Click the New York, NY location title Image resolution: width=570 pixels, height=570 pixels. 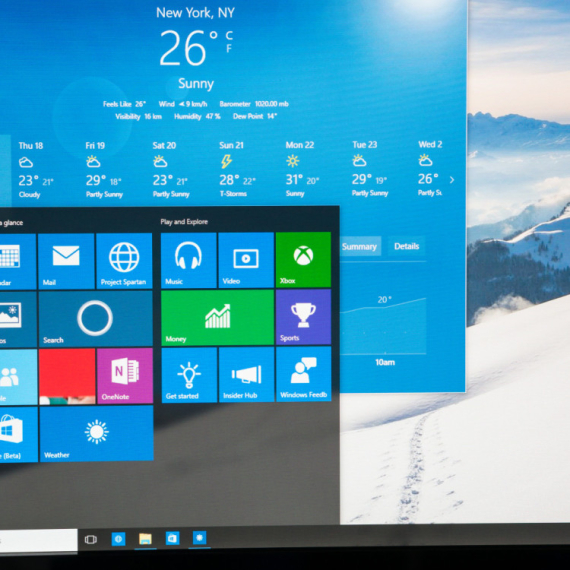point(195,13)
